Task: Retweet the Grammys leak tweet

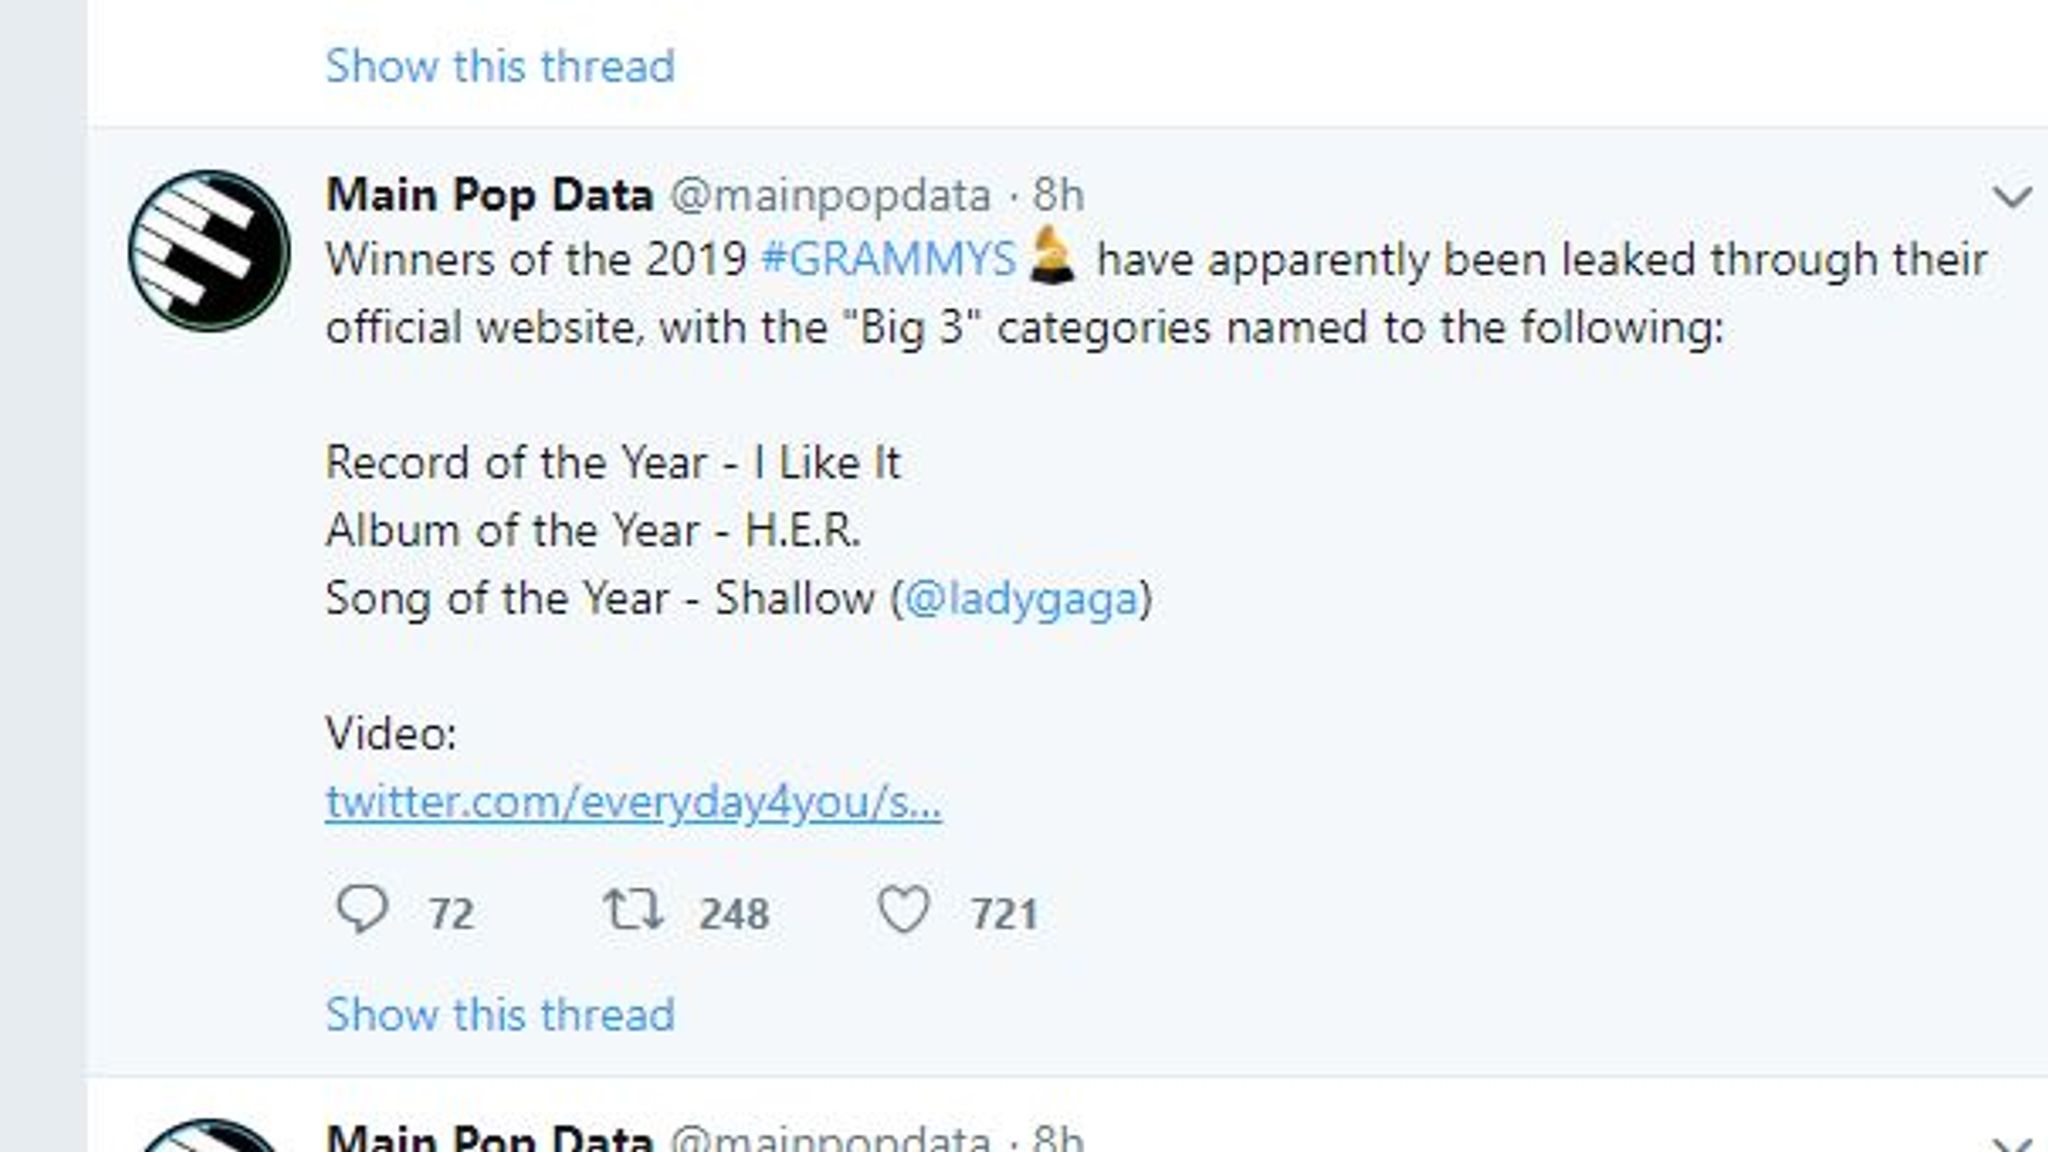Action: coord(632,910)
